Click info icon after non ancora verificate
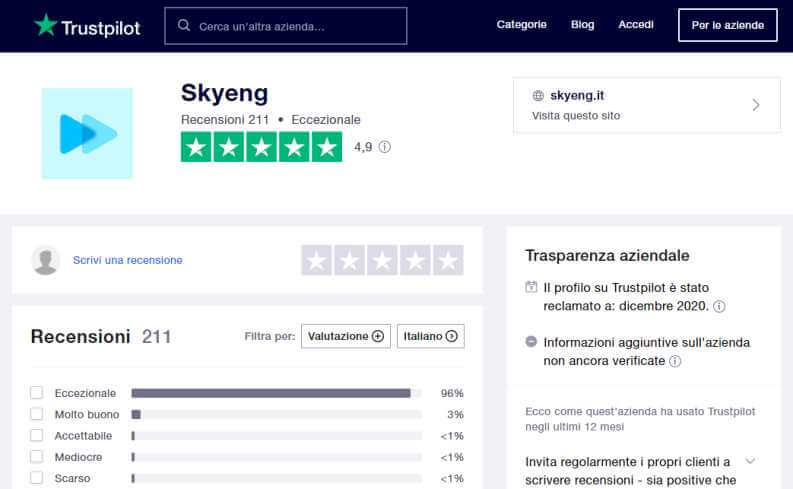The width and height of the screenshot is (793, 489). [675, 361]
